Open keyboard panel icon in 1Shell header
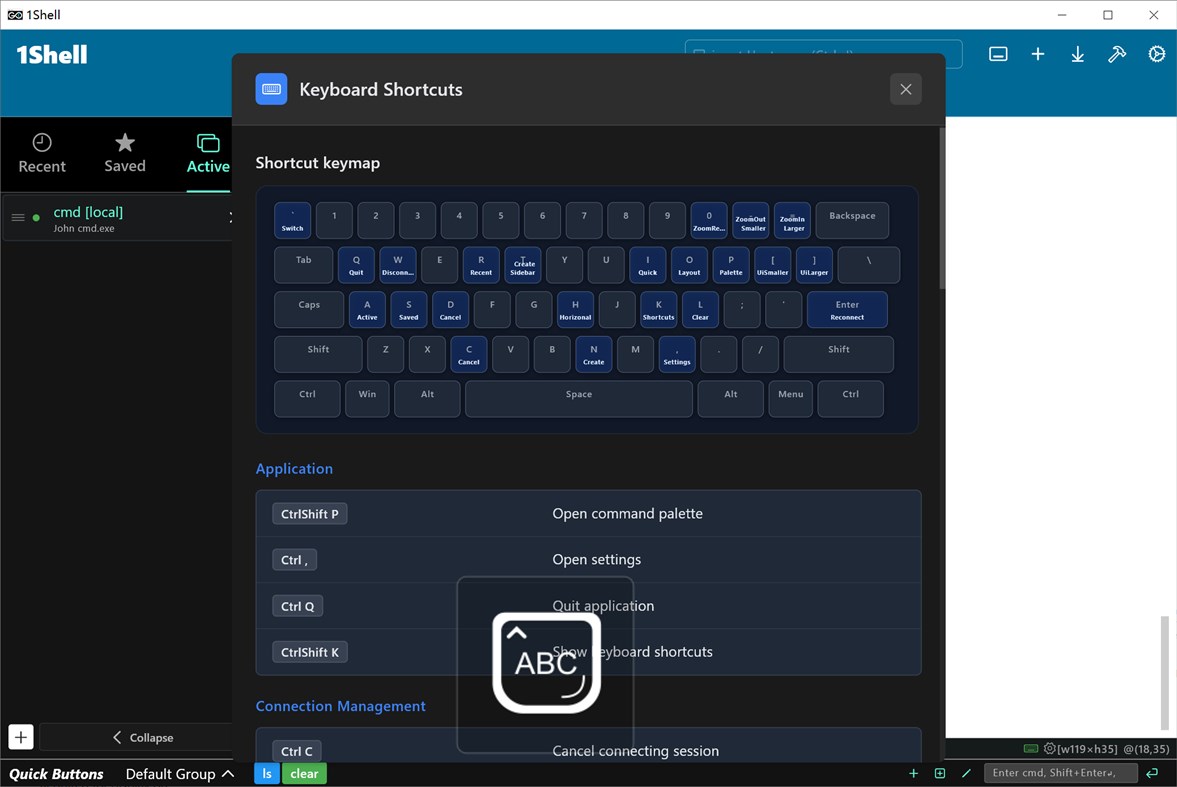The height and width of the screenshot is (787, 1177). click(998, 54)
